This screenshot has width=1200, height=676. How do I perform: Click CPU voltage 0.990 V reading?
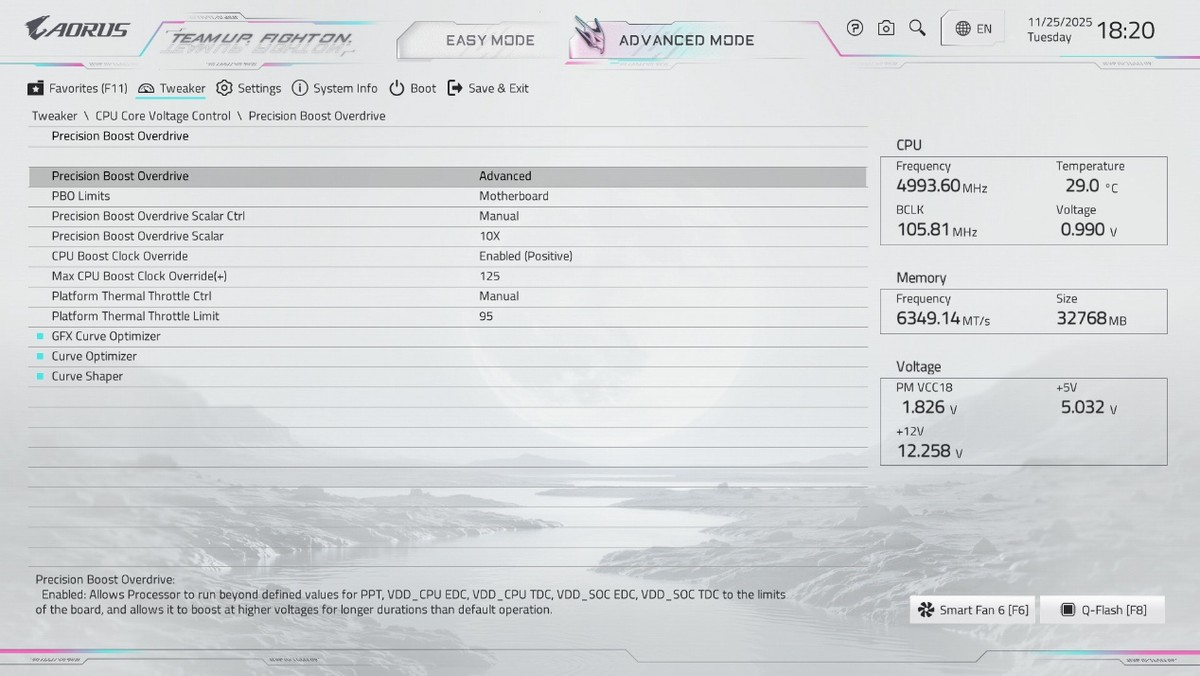1089,230
